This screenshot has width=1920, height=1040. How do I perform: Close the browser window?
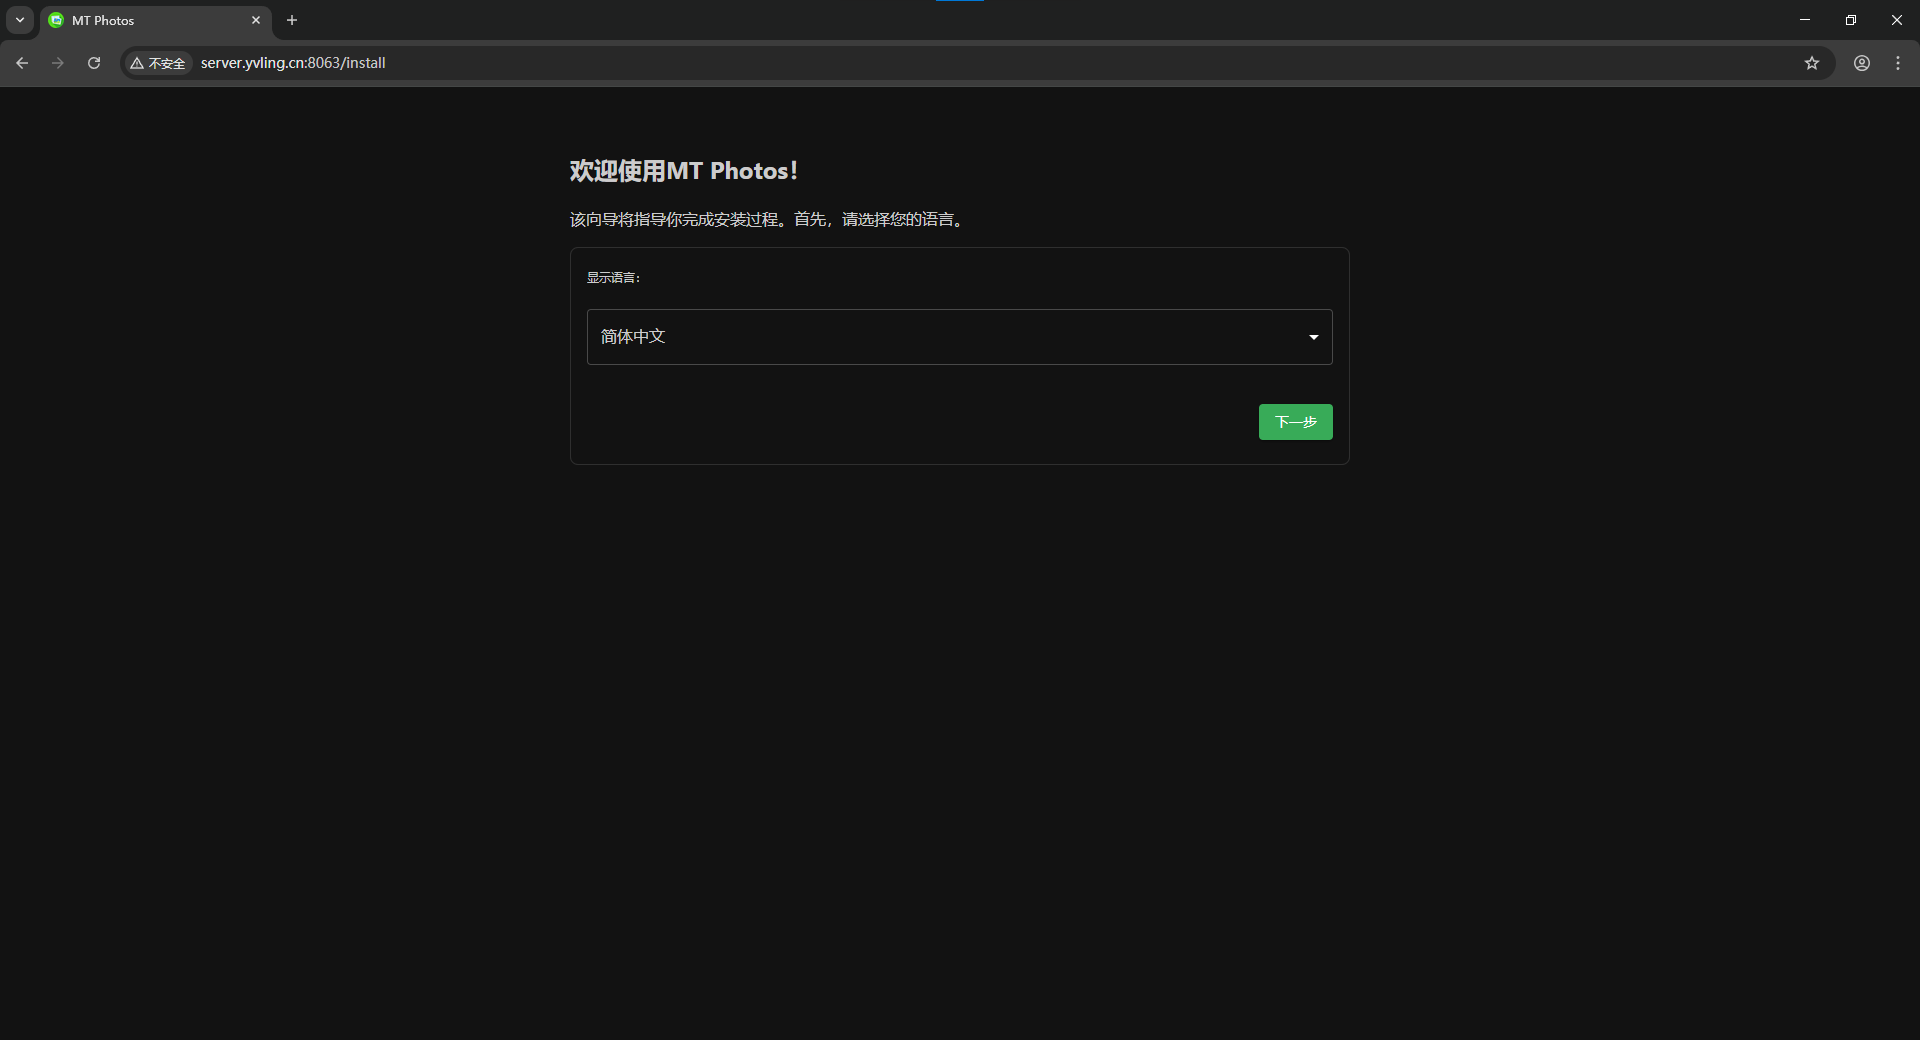1897,20
